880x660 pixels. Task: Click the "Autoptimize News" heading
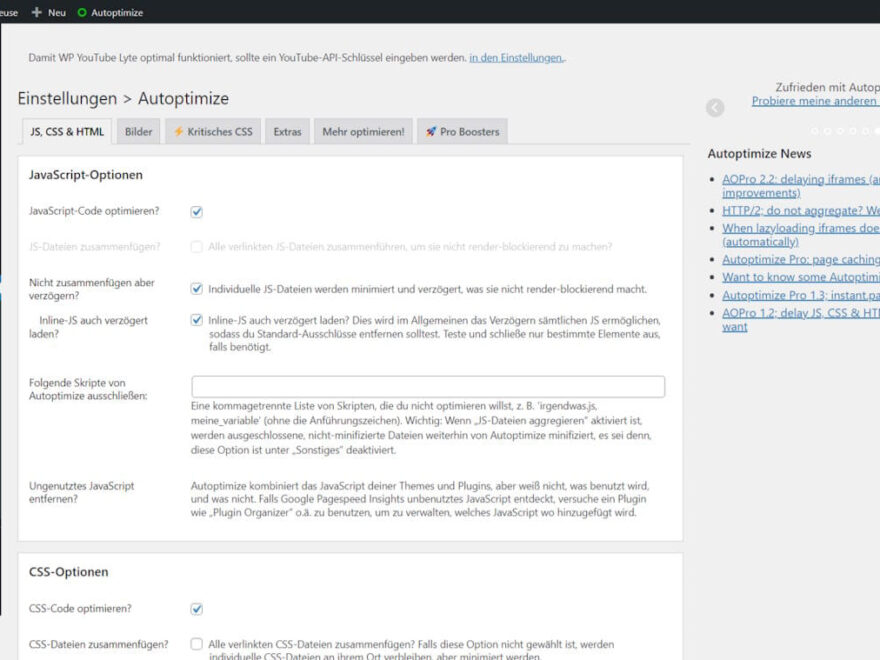(x=759, y=154)
